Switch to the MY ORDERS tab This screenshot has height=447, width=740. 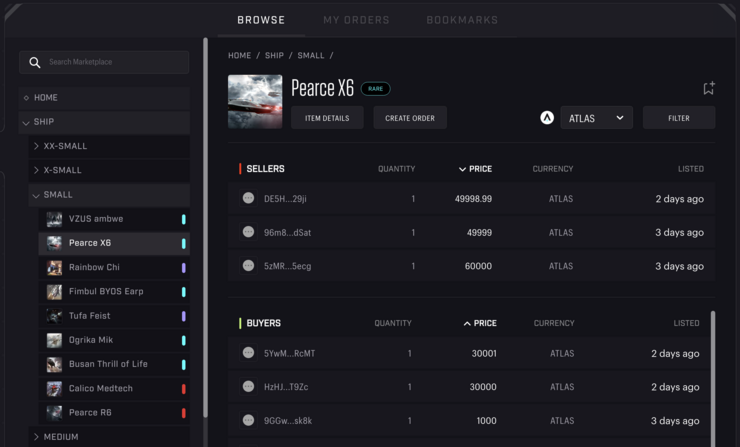point(356,20)
